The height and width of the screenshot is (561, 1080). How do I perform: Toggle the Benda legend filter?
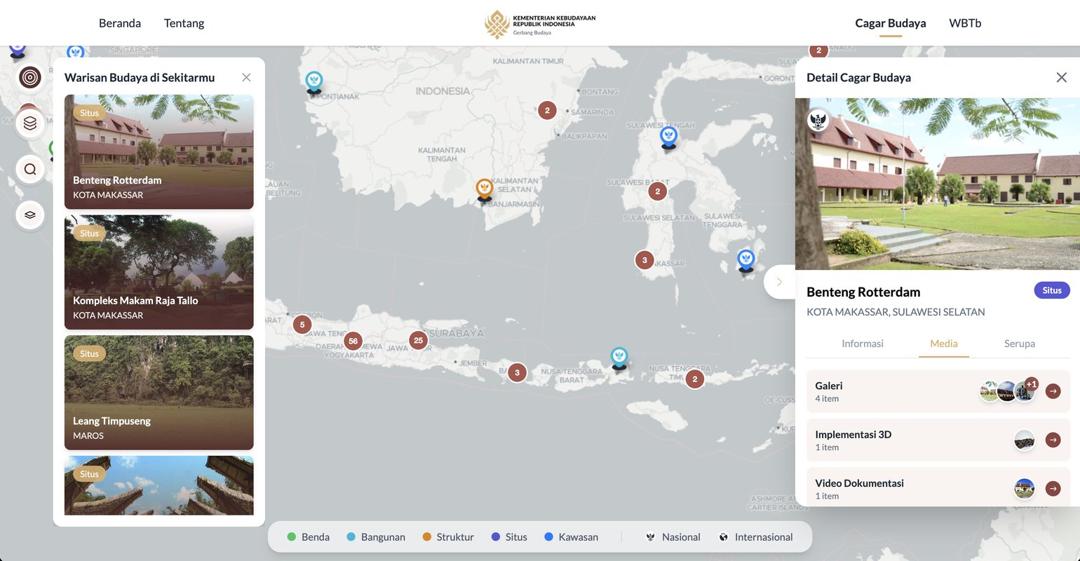[x=308, y=537]
